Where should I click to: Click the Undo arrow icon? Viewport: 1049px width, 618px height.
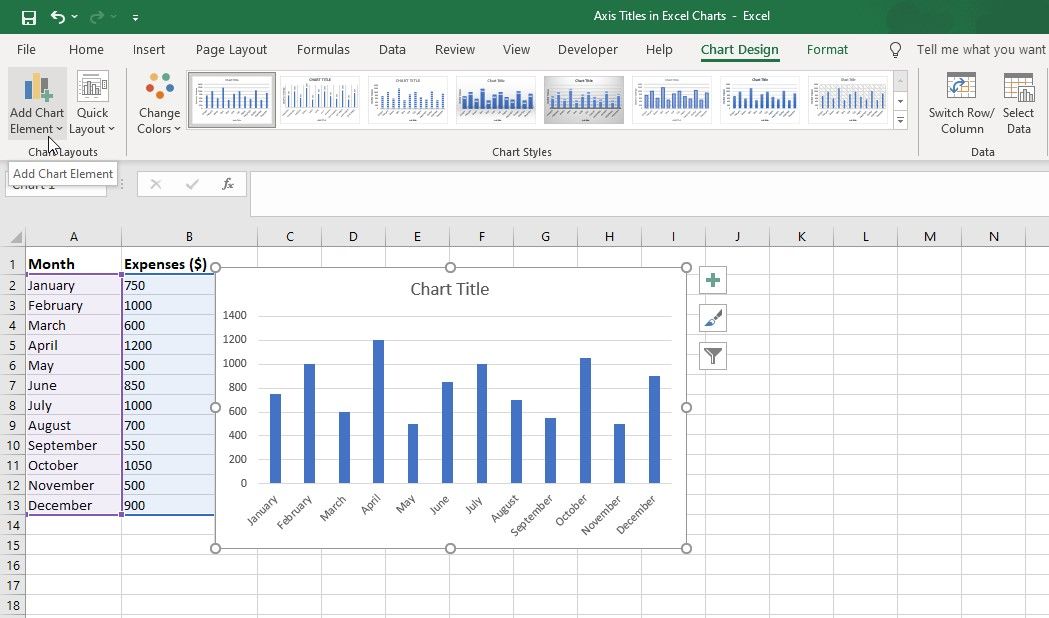point(58,17)
